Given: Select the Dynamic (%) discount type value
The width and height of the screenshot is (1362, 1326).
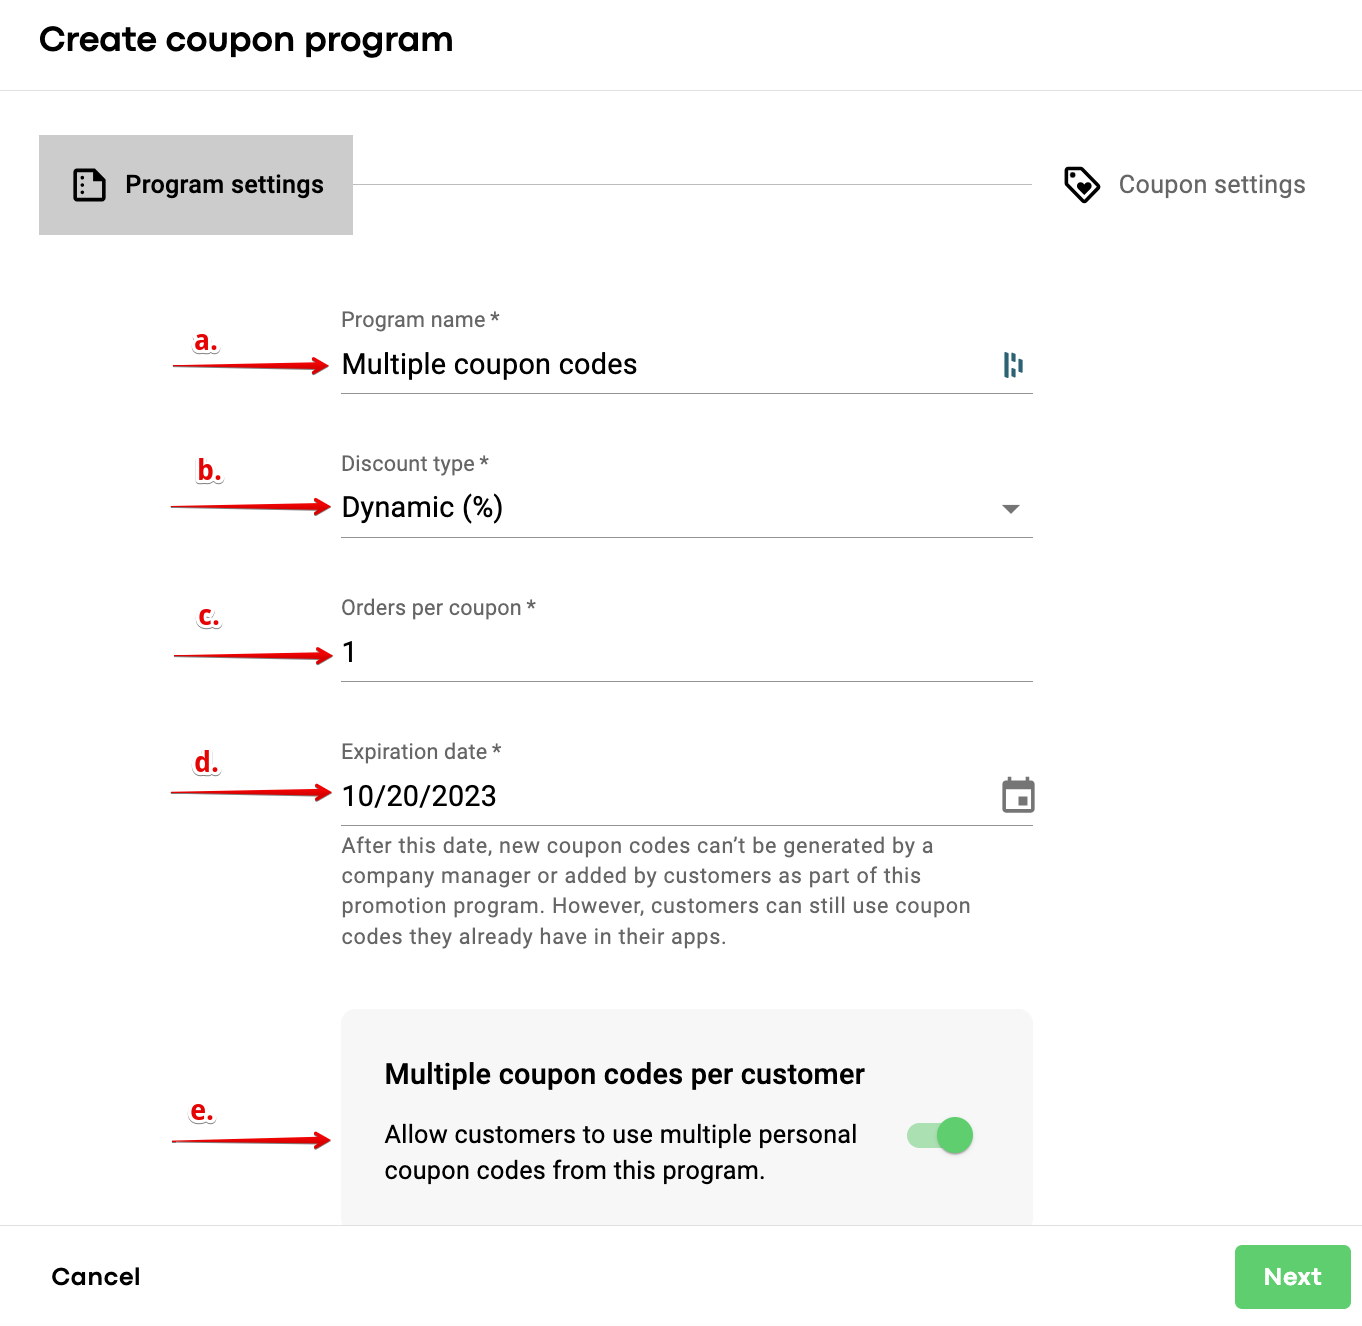Looking at the screenshot, I should click(x=422, y=508).
